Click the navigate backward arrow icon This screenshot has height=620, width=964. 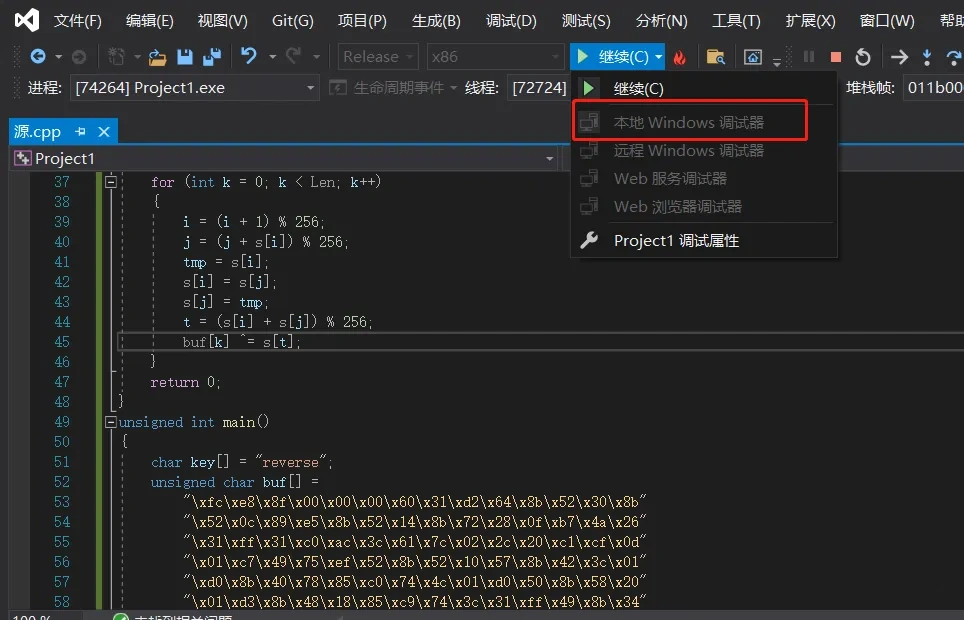click(38, 57)
